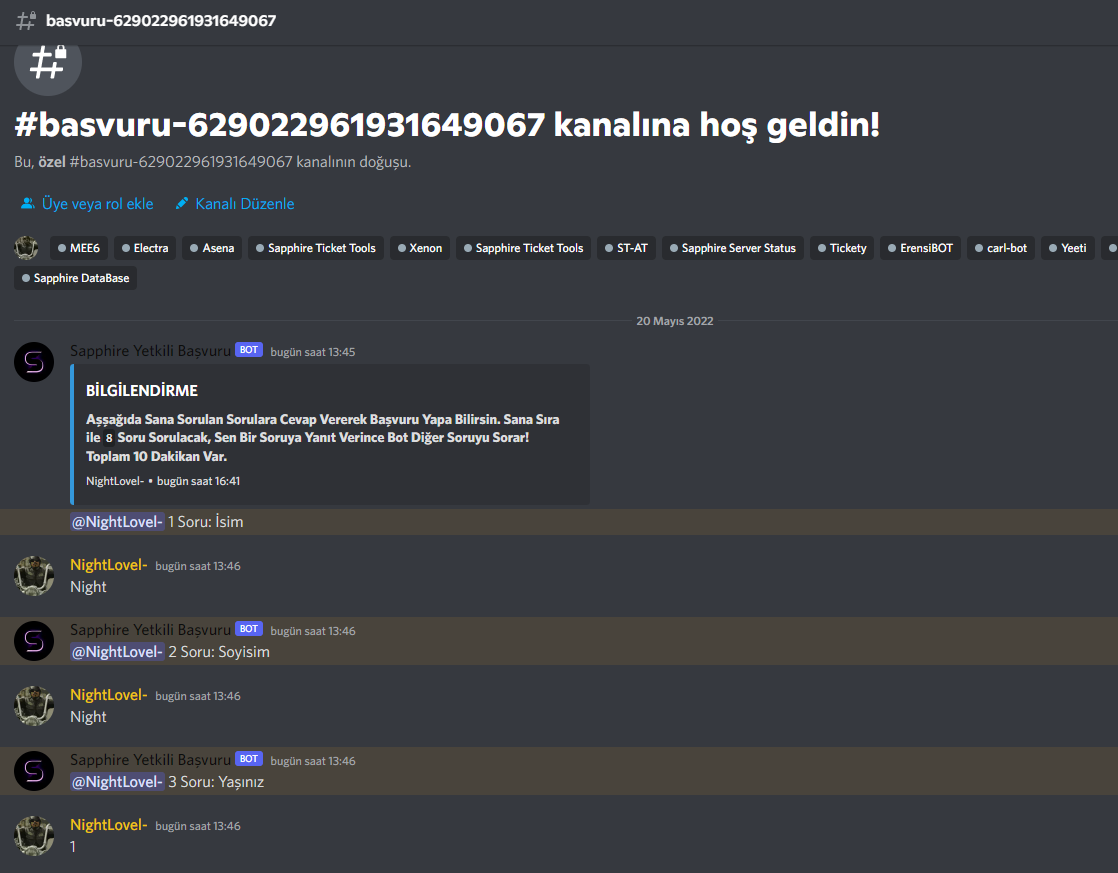The height and width of the screenshot is (873, 1118).
Task: Click the add member person icon
Action: 28,203
